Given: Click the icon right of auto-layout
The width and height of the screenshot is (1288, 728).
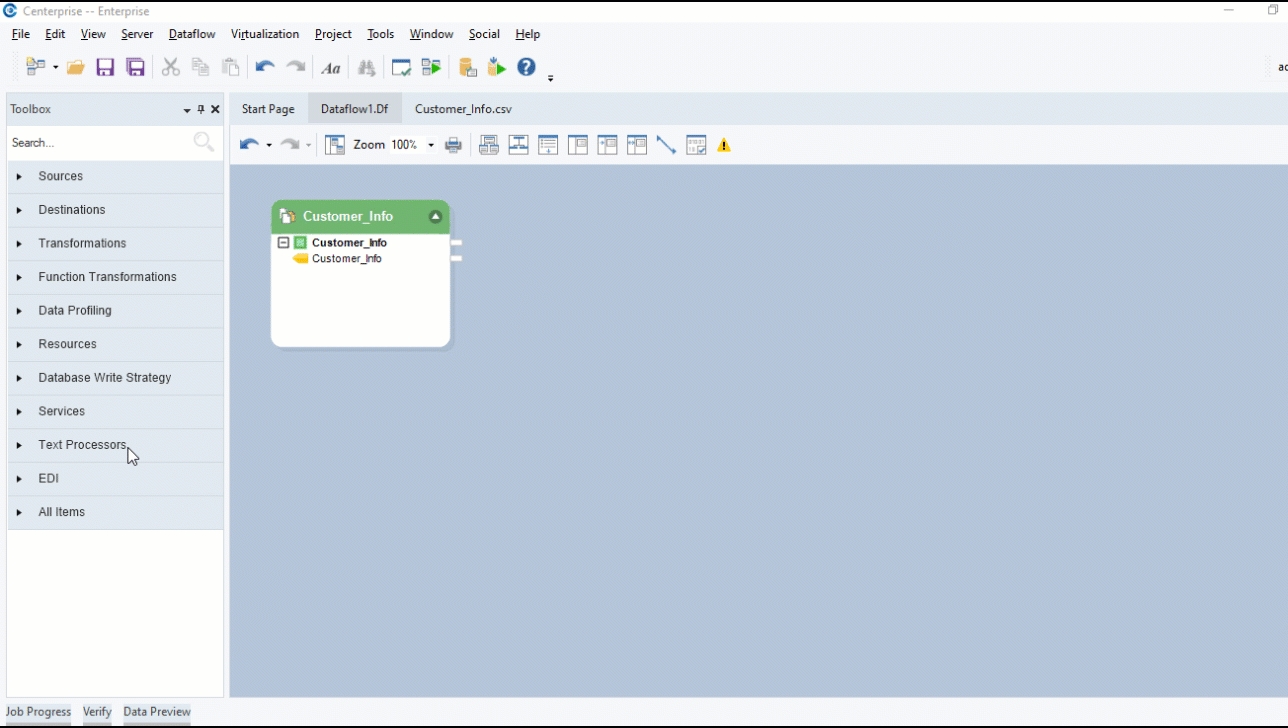Looking at the screenshot, I should point(518,145).
